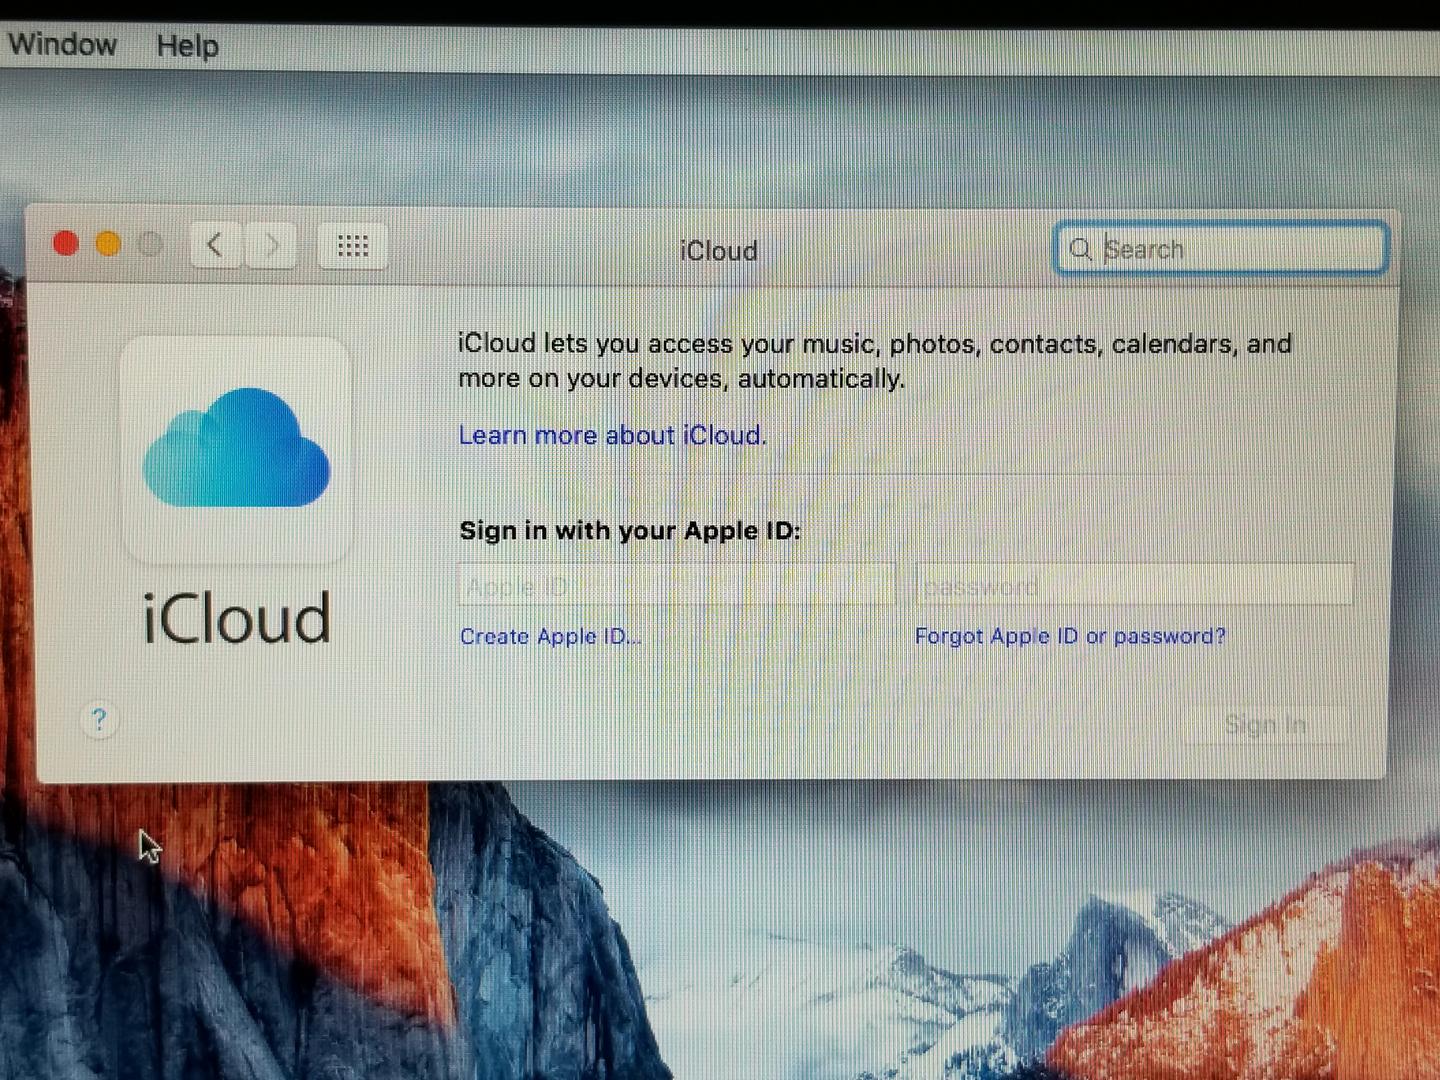Image resolution: width=1440 pixels, height=1080 pixels.
Task: Minimize the iCloud window with yellow button
Action: coord(108,244)
